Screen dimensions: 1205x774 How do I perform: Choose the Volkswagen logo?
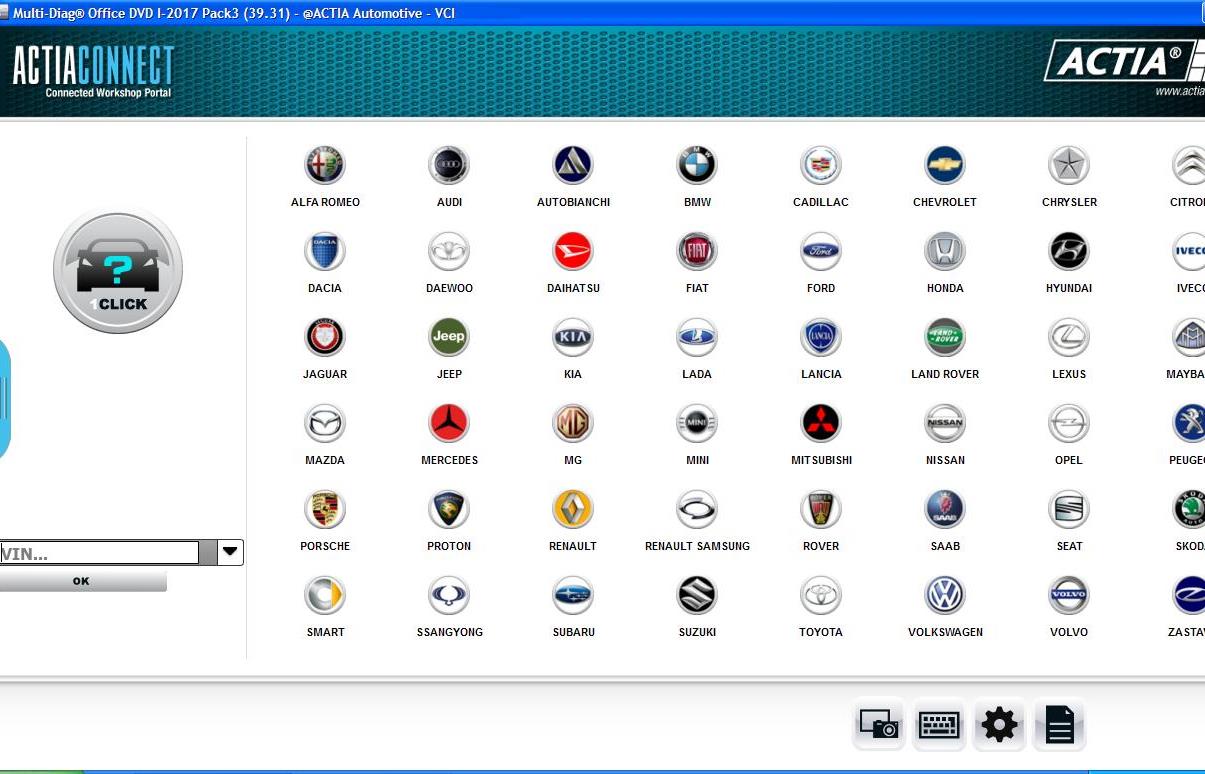pos(945,595)
